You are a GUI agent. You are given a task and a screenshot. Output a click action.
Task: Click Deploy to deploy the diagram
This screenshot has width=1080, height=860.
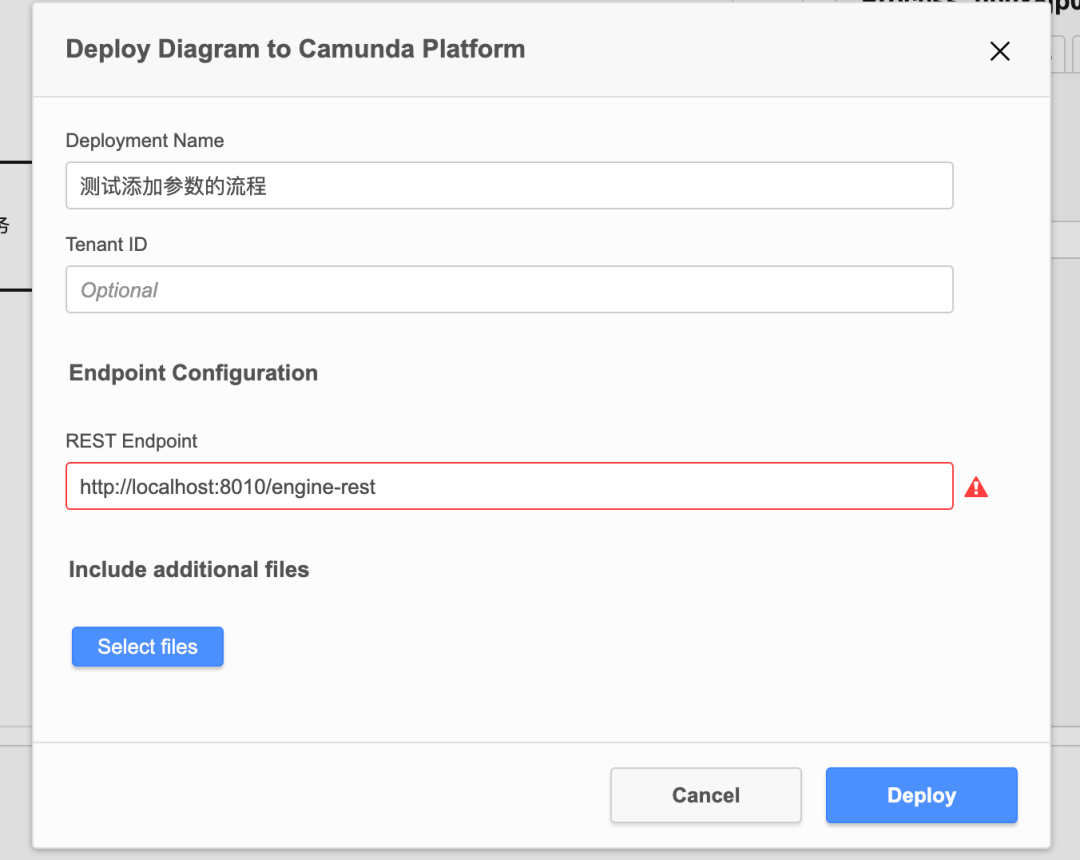pos(920,795)
